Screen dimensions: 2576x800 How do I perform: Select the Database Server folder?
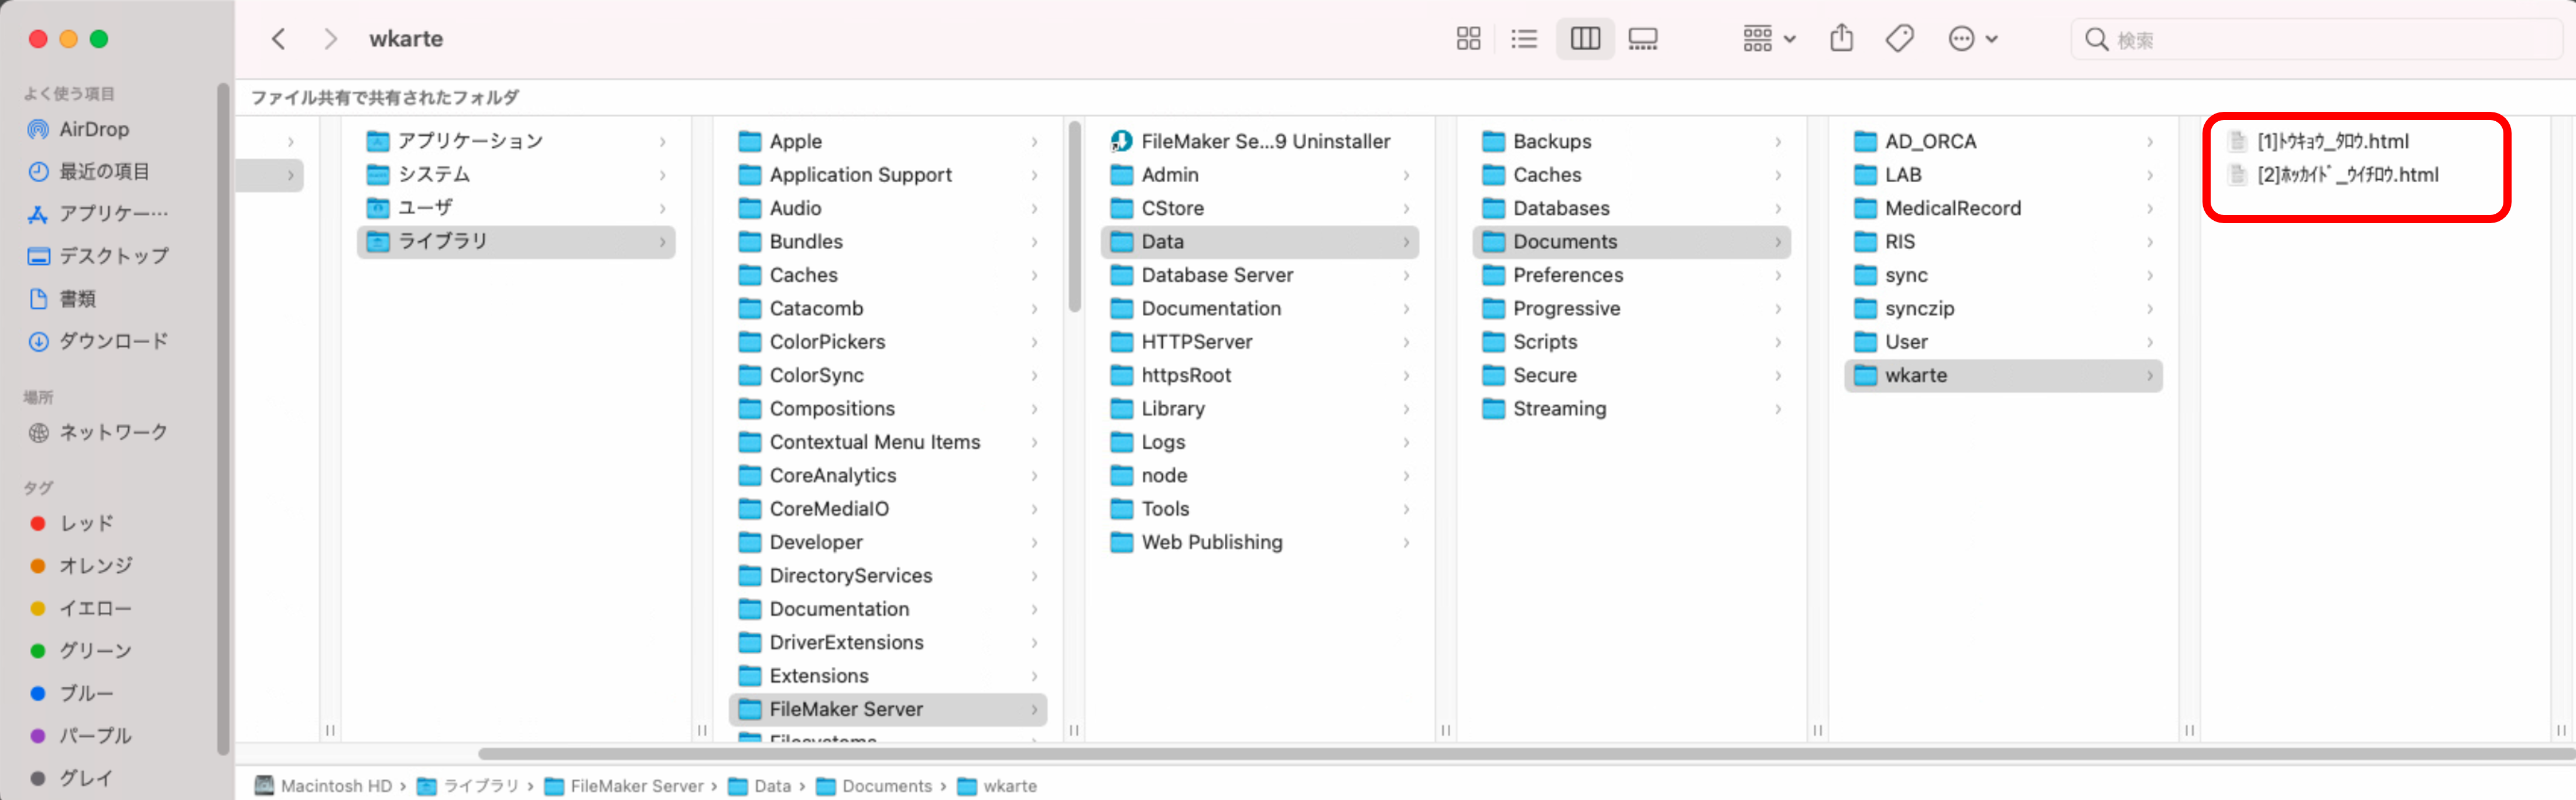point(1260,275)
